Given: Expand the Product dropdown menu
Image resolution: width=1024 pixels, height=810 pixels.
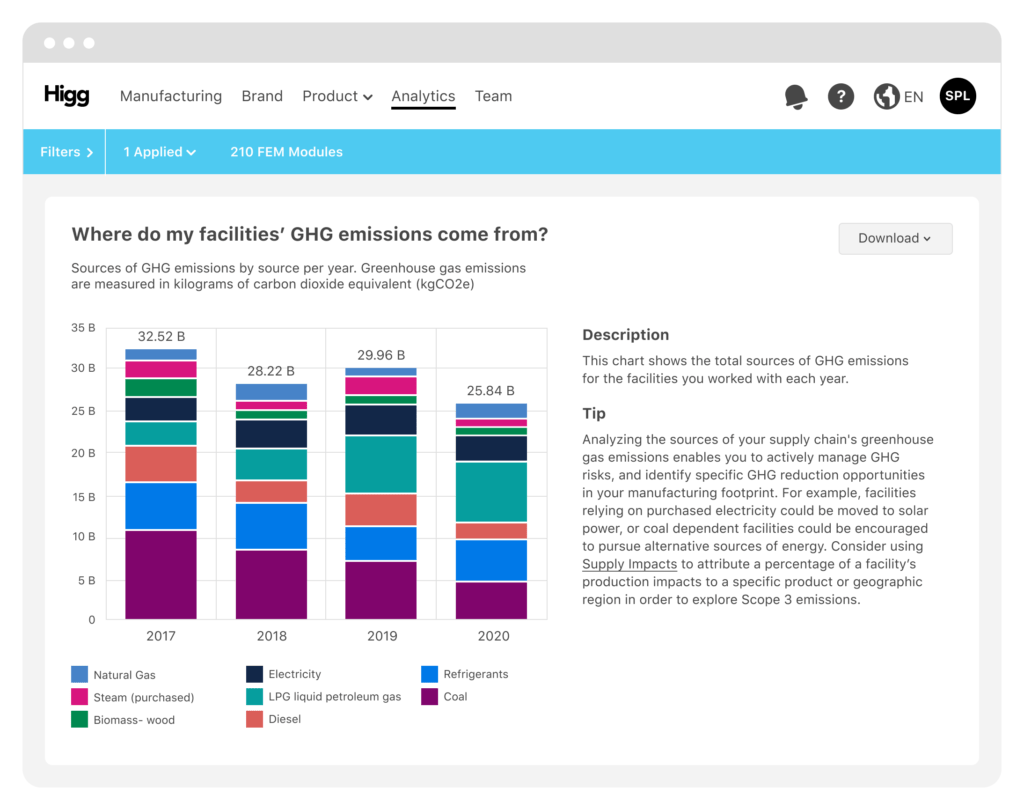Looking at the screenshot, I should (x=337, y=96).
